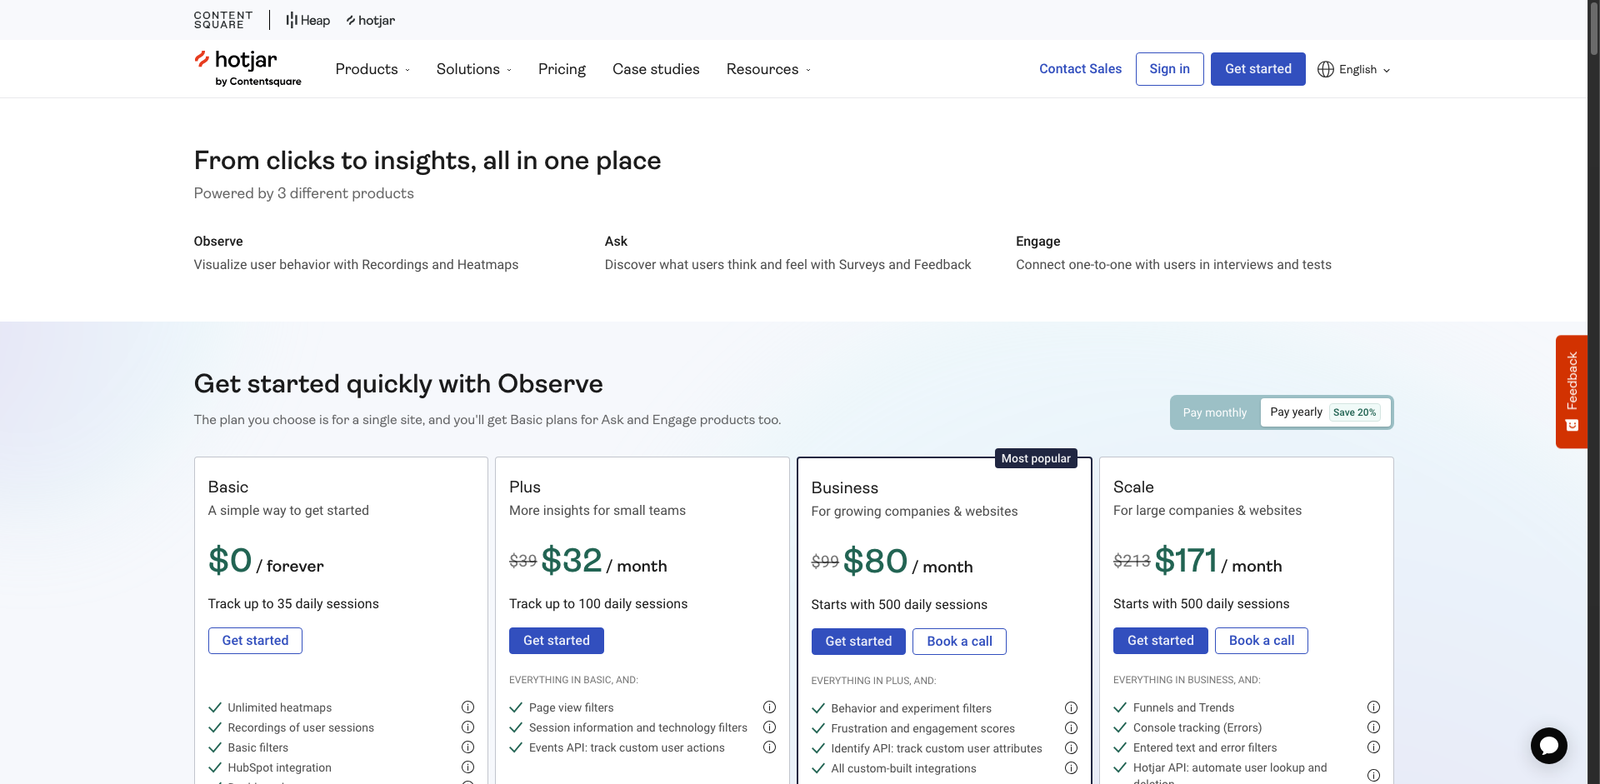Image resolution: width=1600 pixels, height=784 pixels.
Task: Click the hotjar flame logo in the top bar
Action: 350,19
